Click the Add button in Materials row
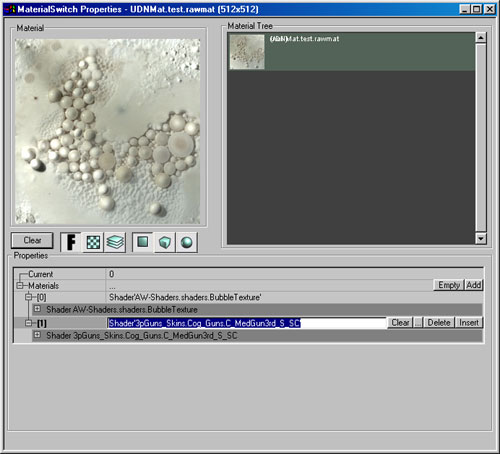This screenshot has width=500, height=454. coord(474,285)
